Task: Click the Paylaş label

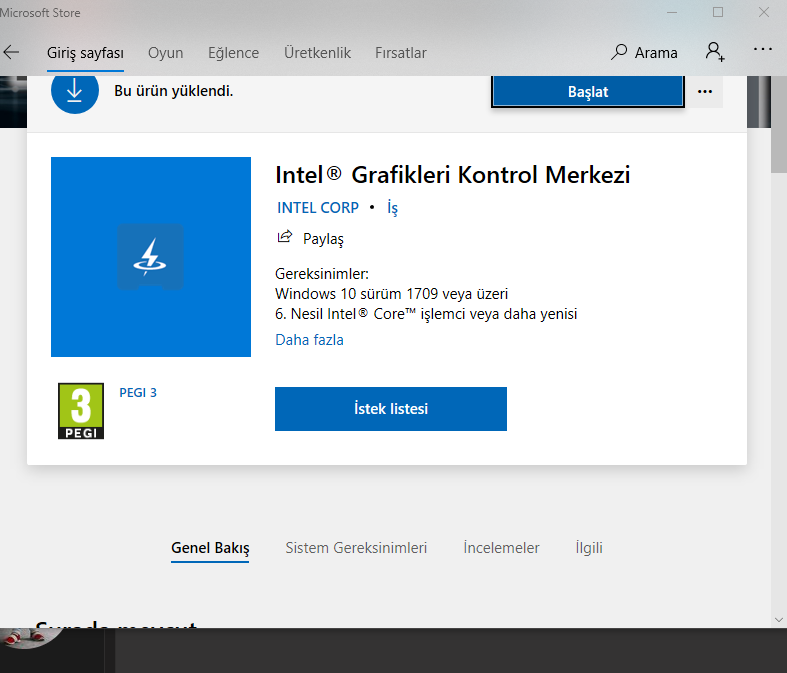Action: pyautogui.click(x=323, y=239)
